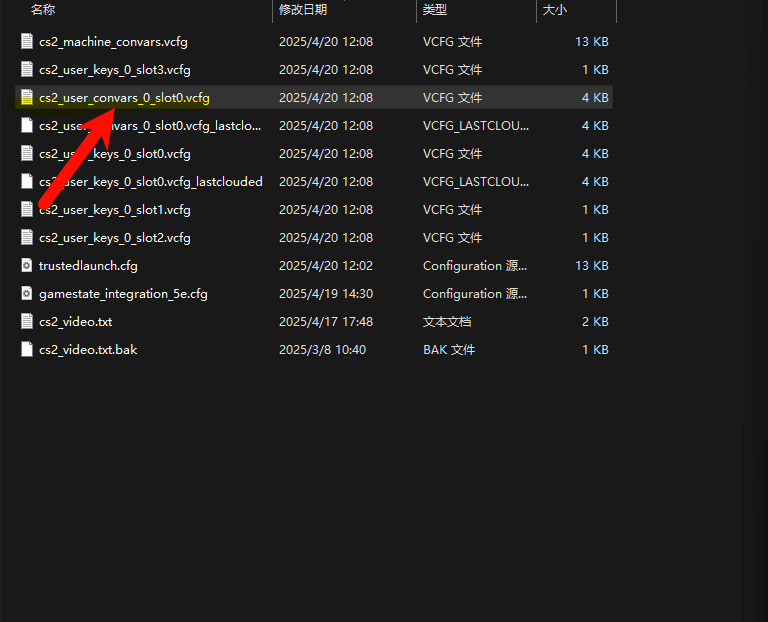Select file name cs2_user_keys_0_slot1.vcfg
This screenshot has height=622, width=768.
pos(115,210)
